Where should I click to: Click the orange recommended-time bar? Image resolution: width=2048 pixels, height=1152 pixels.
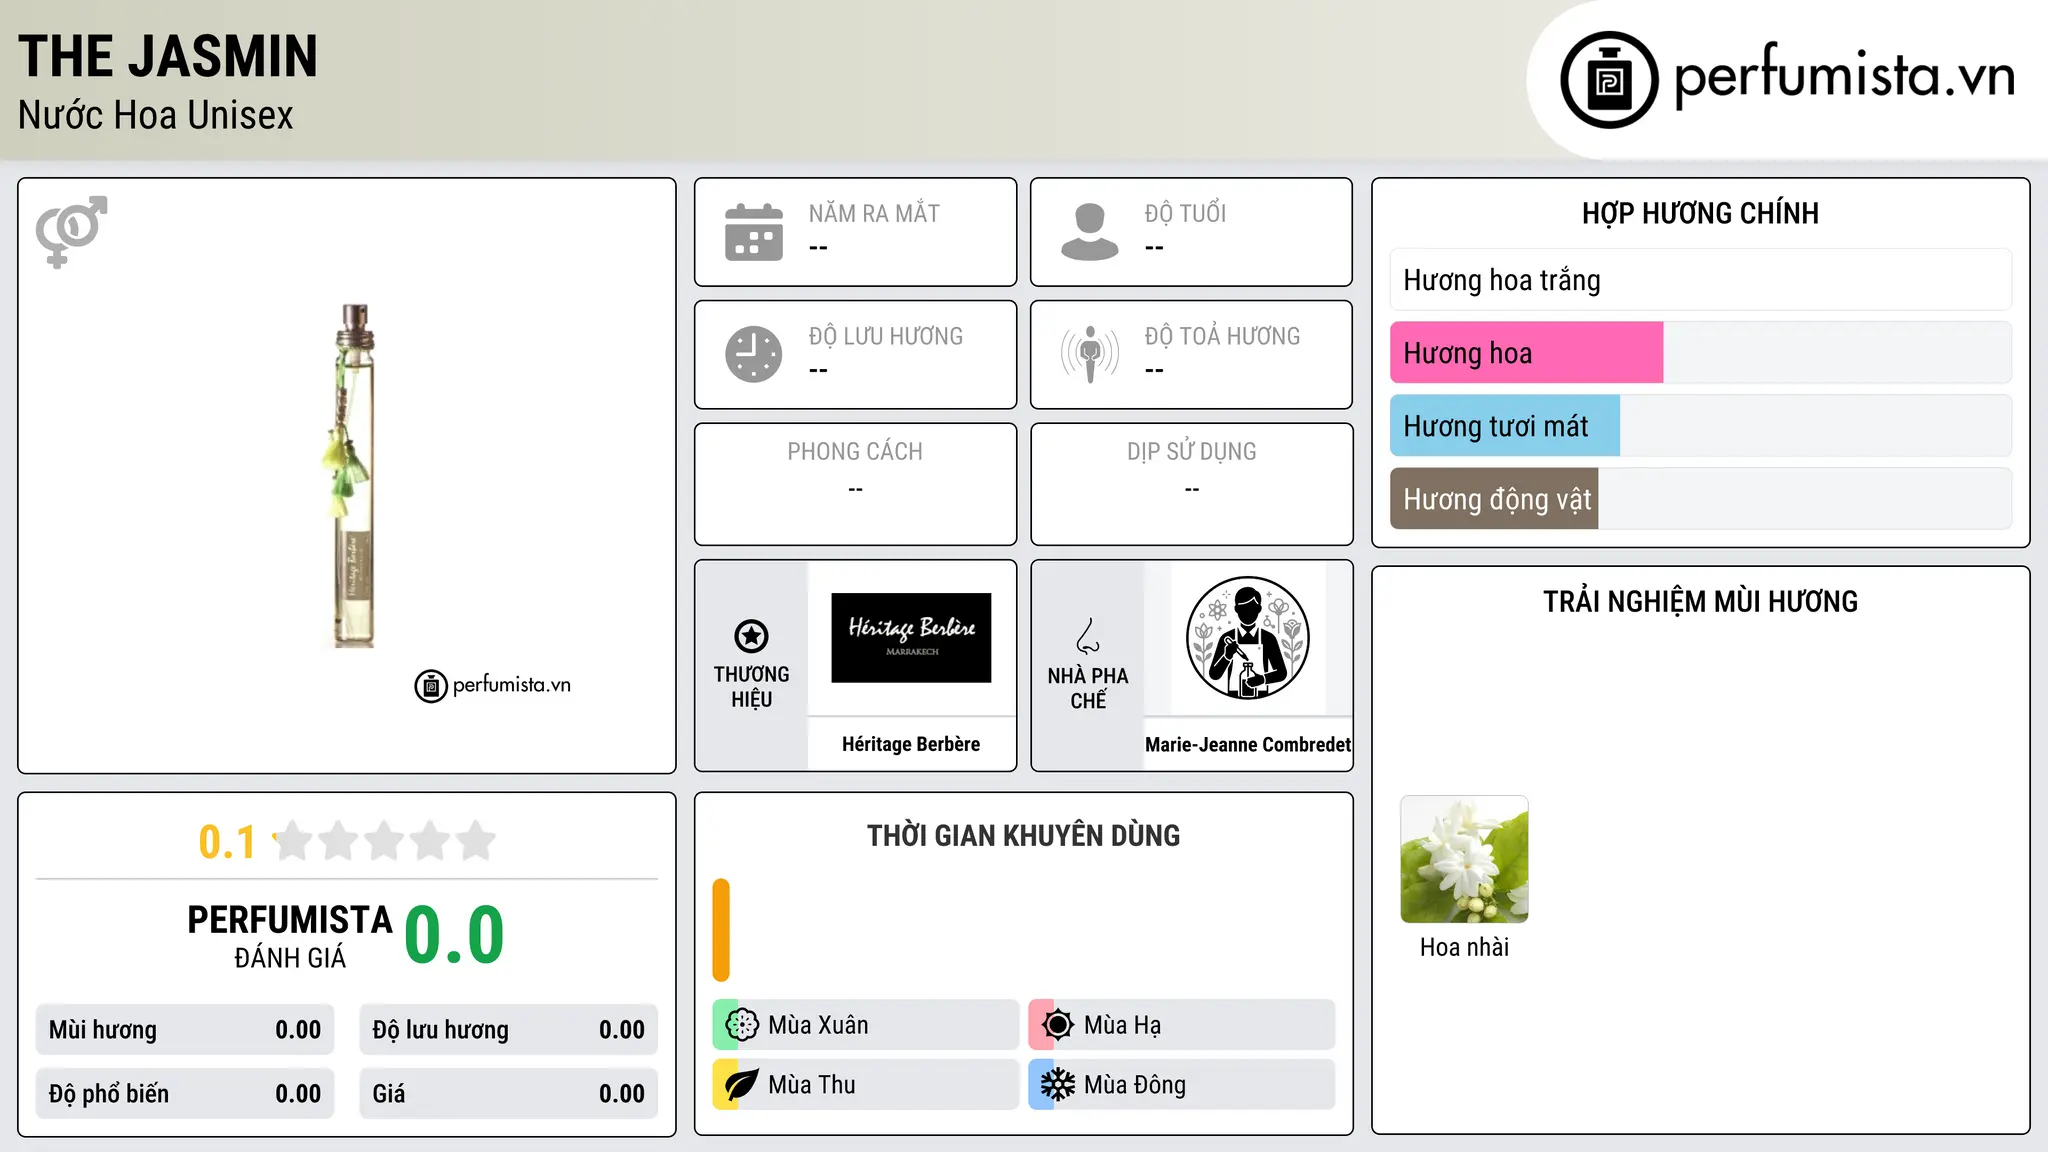point(721,930)
